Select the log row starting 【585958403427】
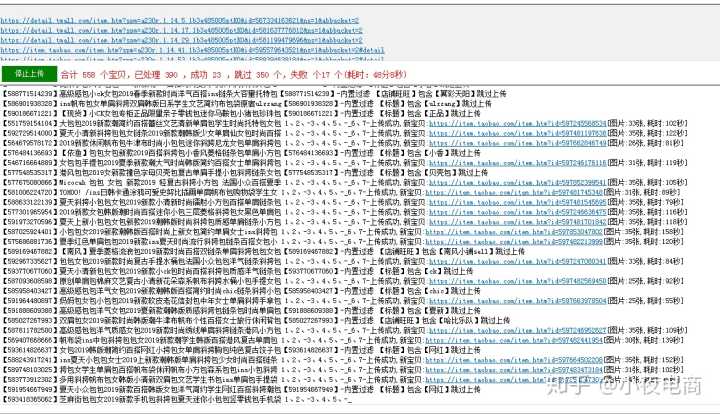 point(241,291)
